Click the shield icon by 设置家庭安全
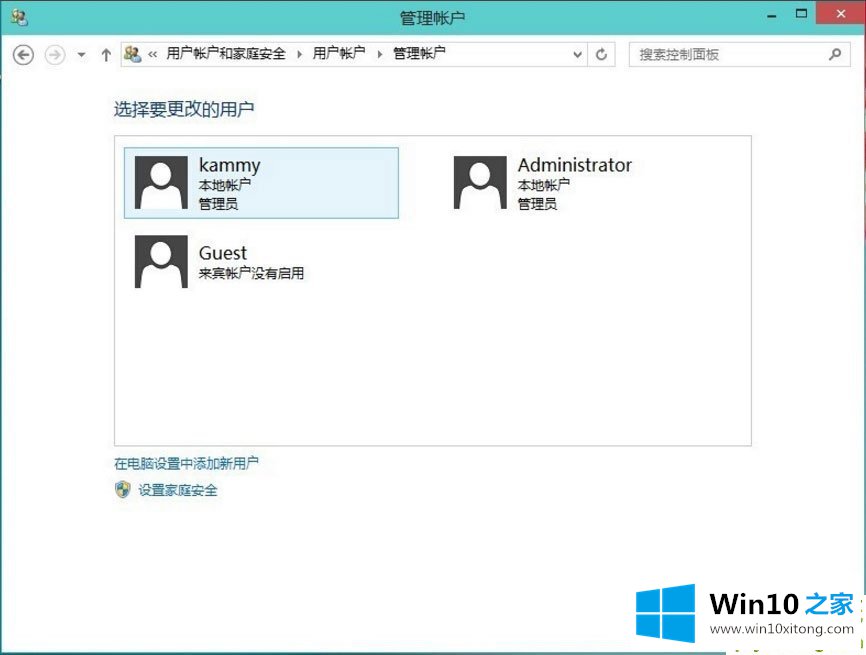The width and height of the screenshot is (866, 655). 123,490
